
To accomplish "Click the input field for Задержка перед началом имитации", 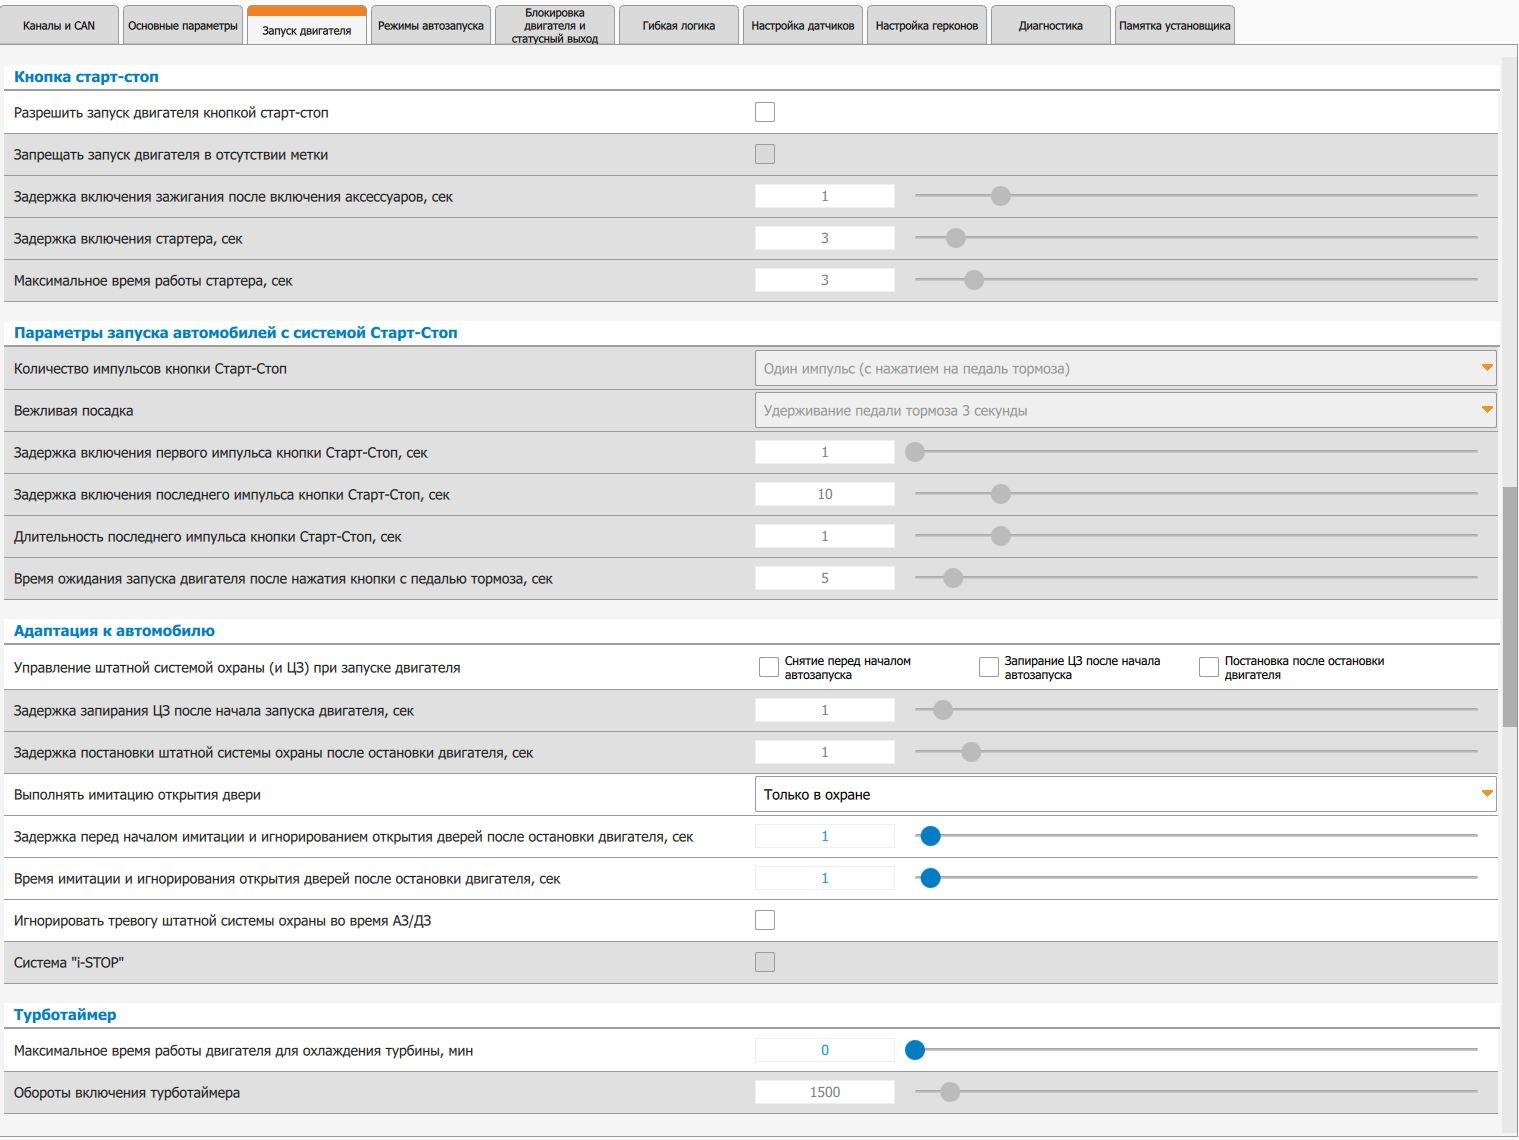I will click(x=825, y=836).
